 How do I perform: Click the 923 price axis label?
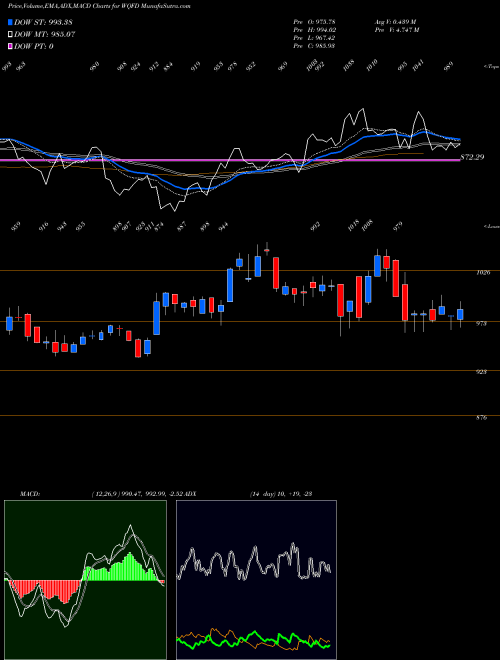pos(481,372)
